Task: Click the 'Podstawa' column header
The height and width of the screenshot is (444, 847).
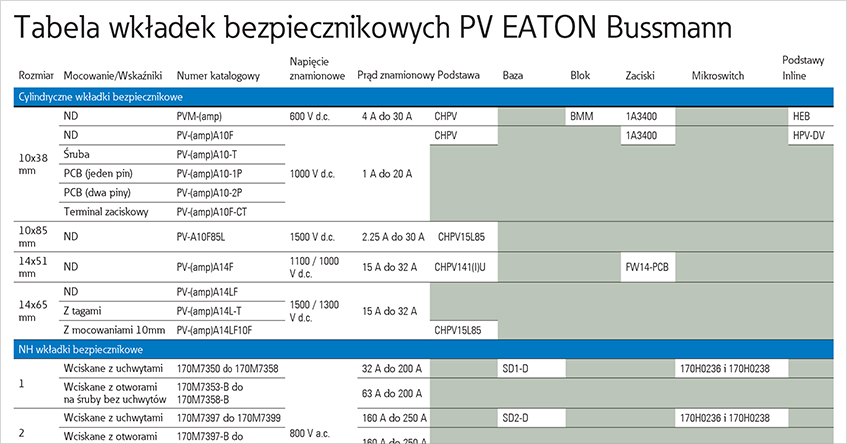Action: (458, 75)
